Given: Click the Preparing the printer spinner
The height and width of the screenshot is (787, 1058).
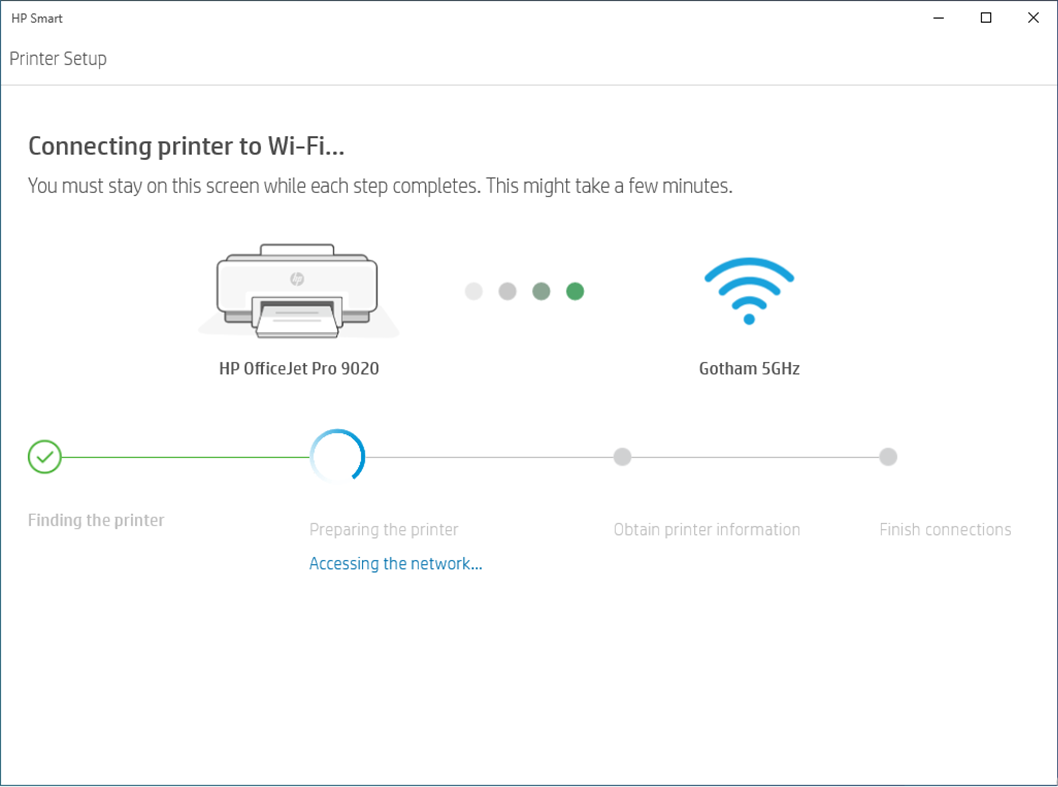Looking at the screenshot, I should [337, 456].
